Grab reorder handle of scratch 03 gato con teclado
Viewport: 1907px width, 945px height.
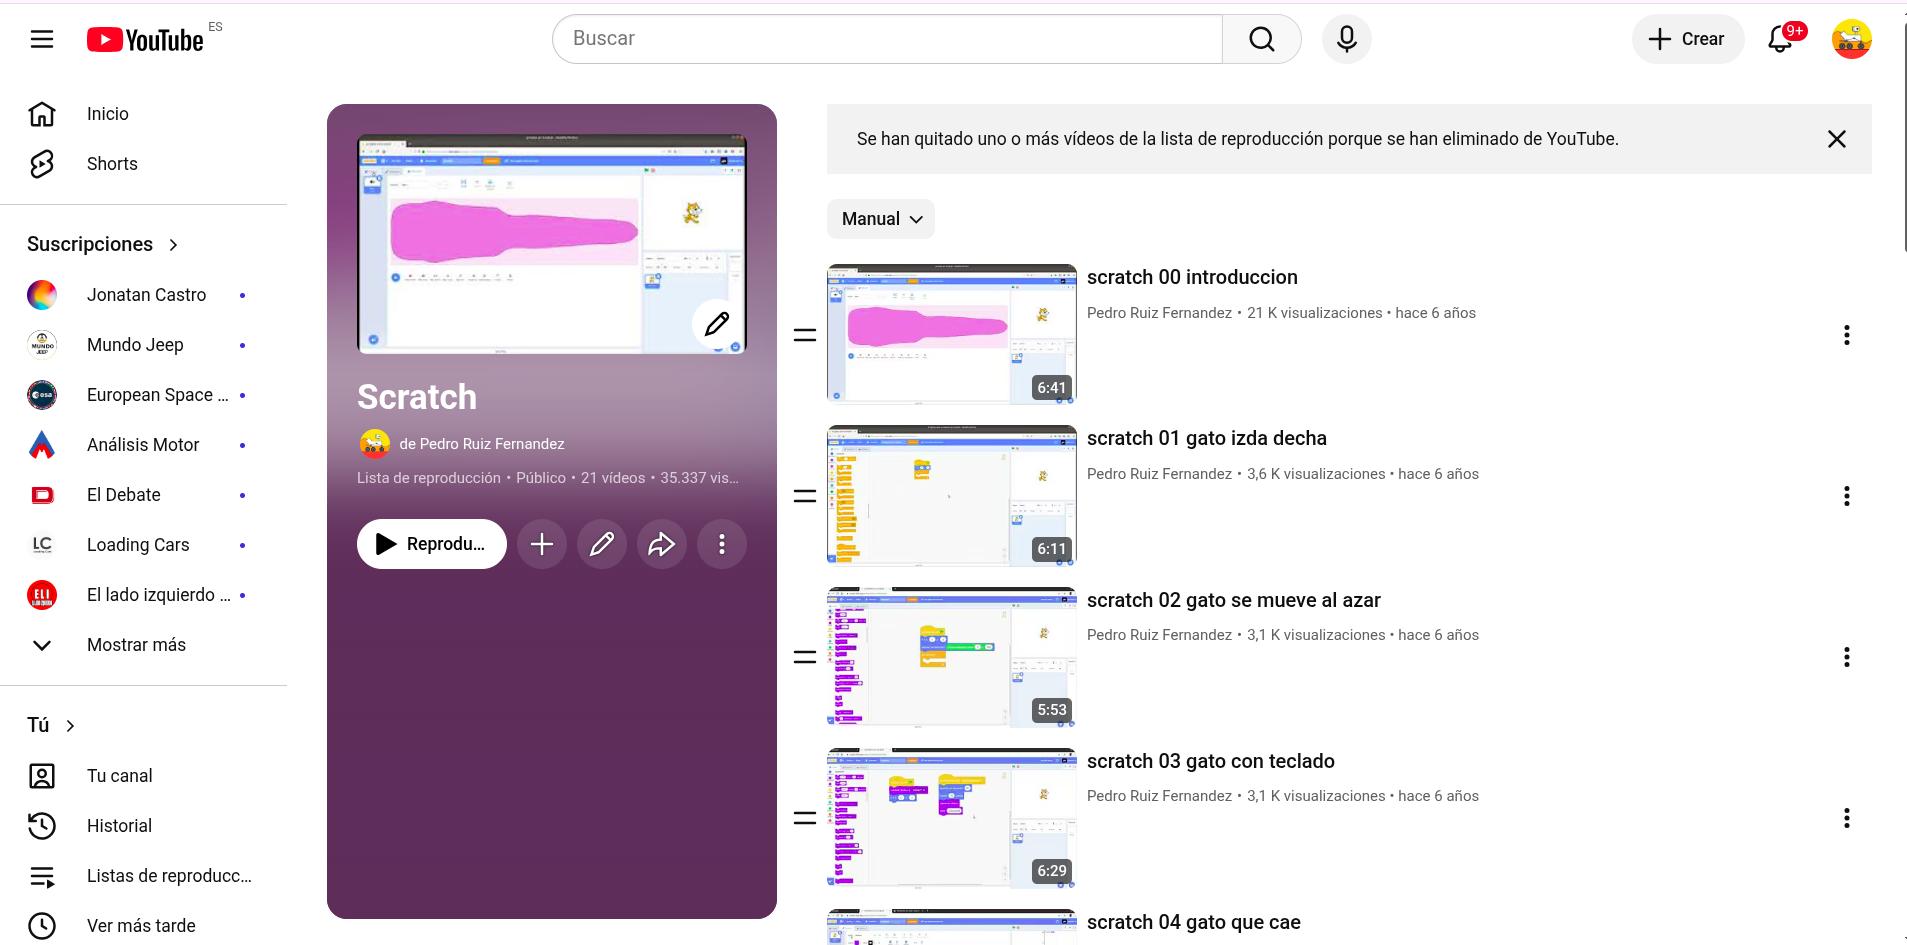pyautogui.click(x=805, y=818)
